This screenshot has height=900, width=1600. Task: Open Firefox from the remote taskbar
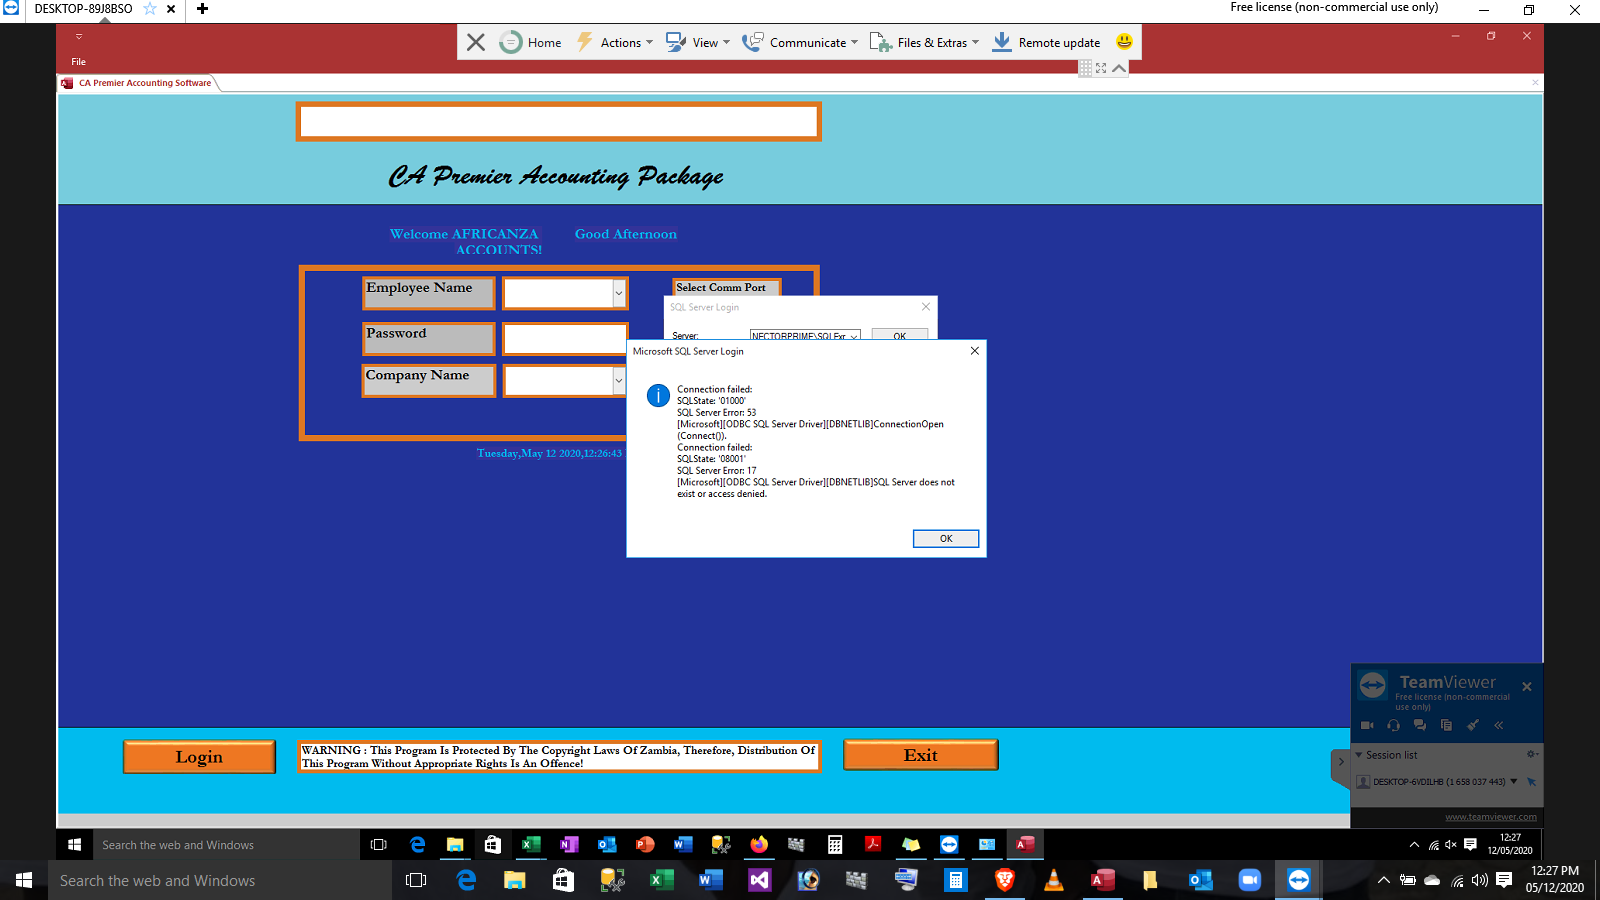(759, 845)
